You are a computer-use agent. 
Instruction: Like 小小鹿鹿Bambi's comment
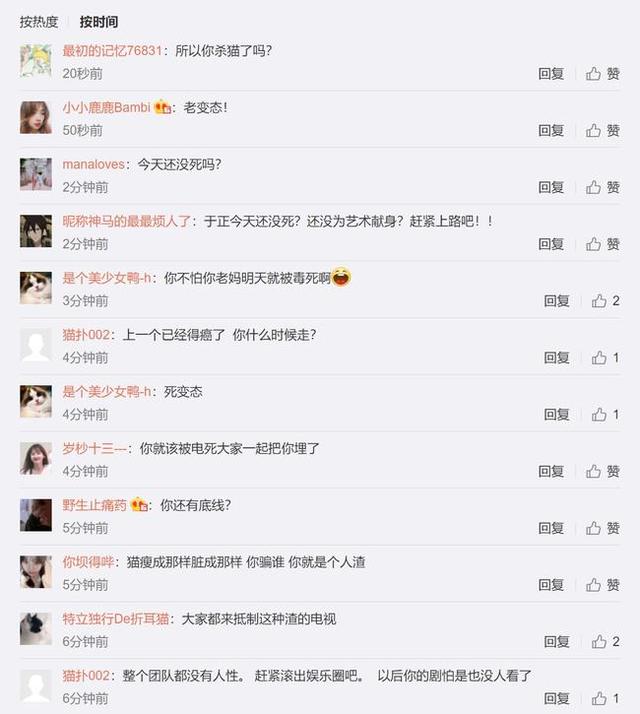(x=602, y=131)
